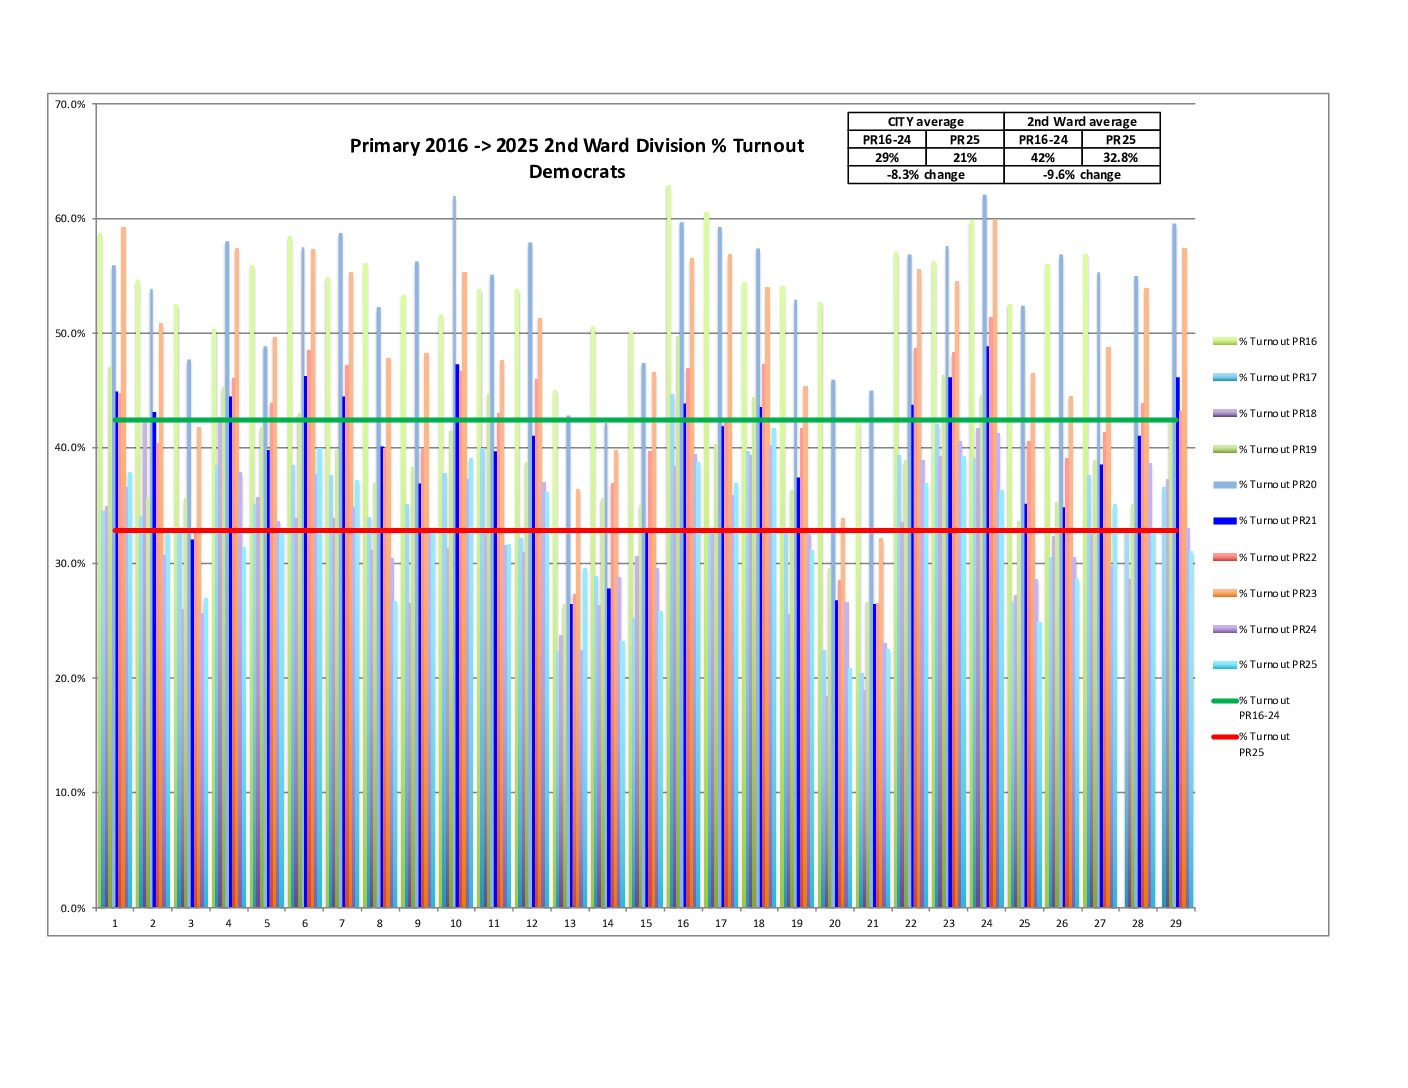Select division 29 on the x-axis
Image resolution: width=1408 pixels, height=1088 pixels.
1175,924
